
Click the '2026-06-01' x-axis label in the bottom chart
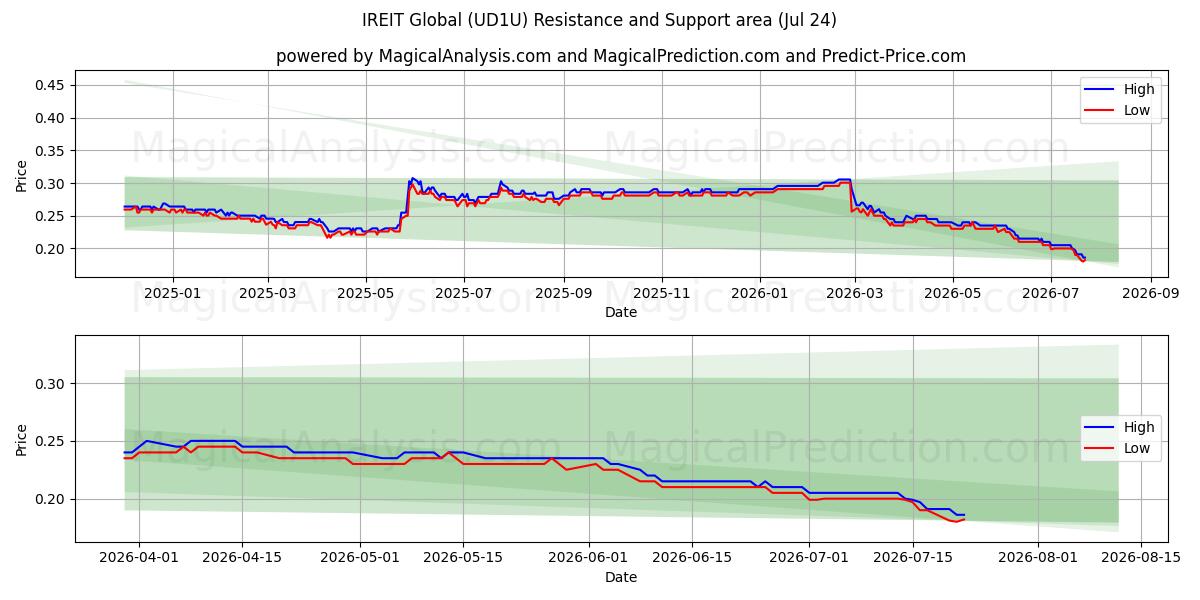pyautogui.click(x=589, y=558)
